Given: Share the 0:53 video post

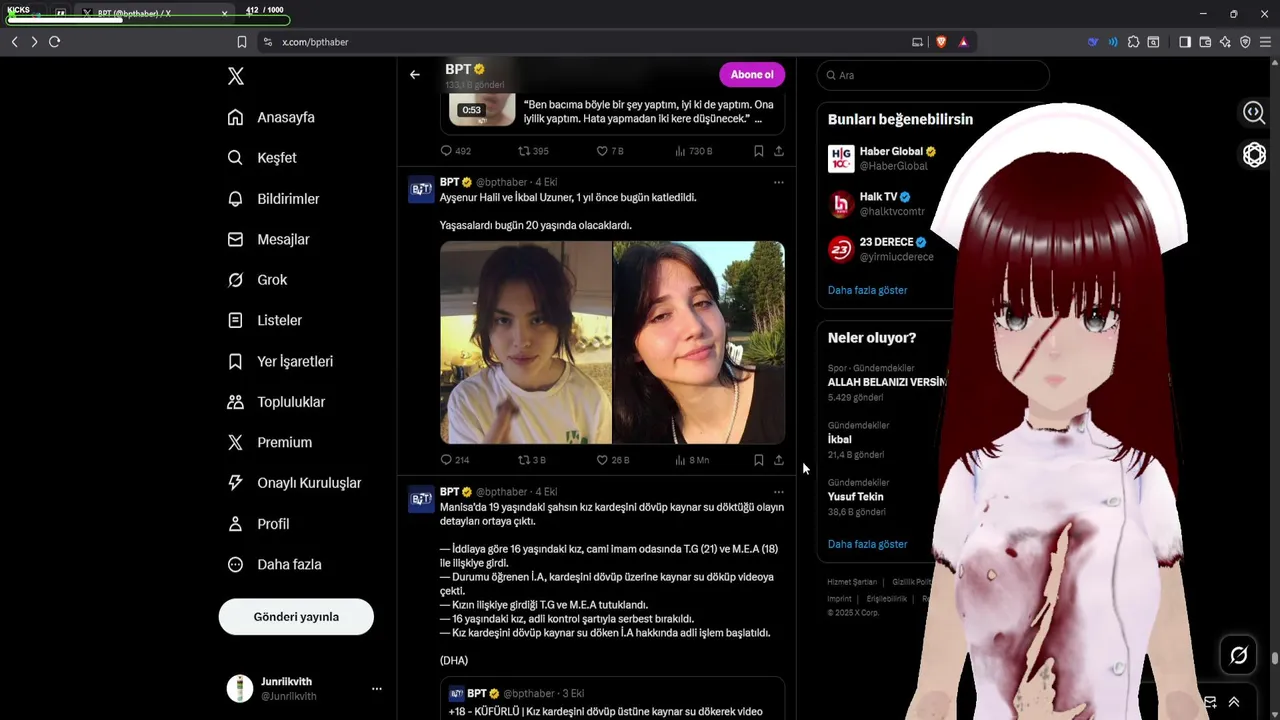Looking at the screenshot, I should click(x=779, y=151).
